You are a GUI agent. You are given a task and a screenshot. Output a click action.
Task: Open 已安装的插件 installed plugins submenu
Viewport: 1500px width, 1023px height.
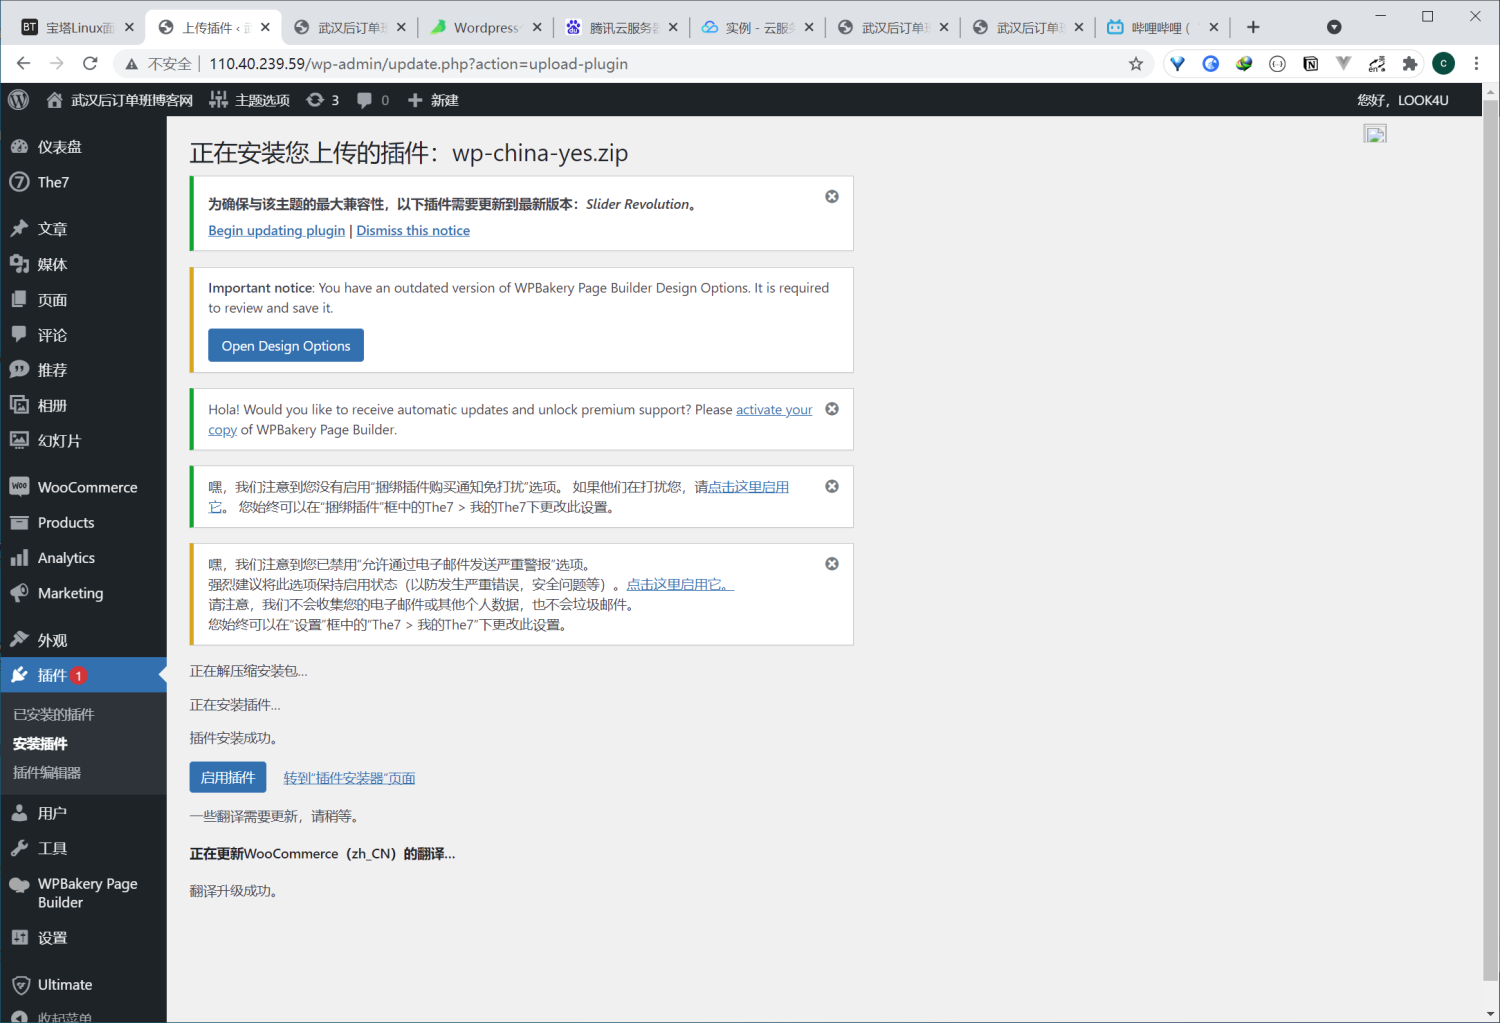(54, 714)
